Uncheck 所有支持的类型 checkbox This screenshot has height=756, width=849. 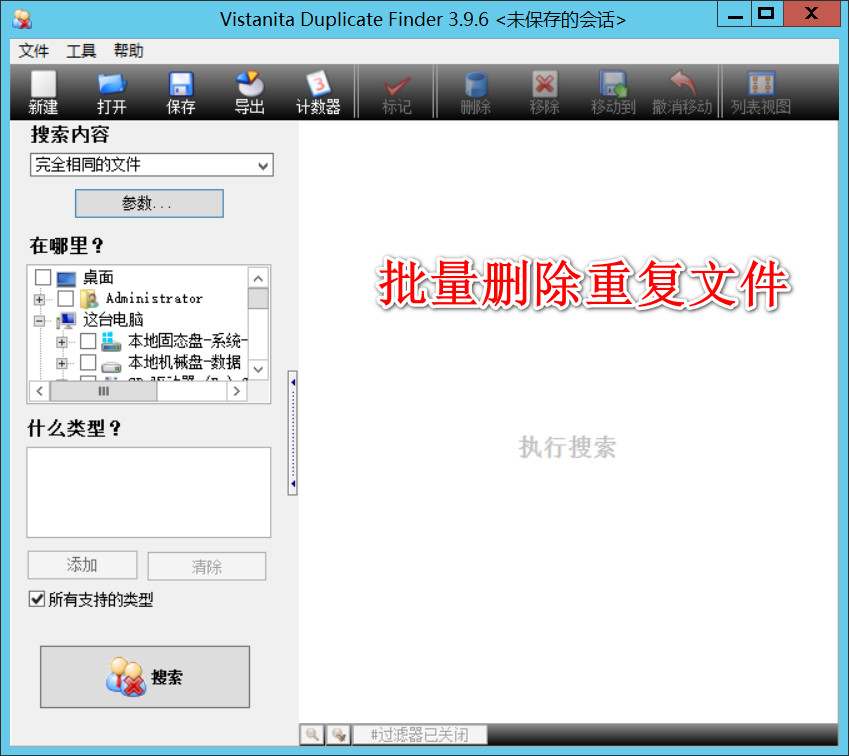[37, 599]
